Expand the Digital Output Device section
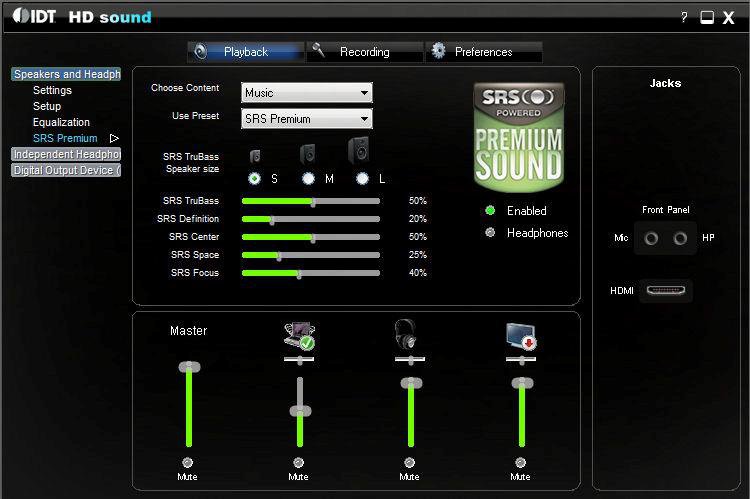The width and height of the screenshot is (750, 499). (x=66, y=170)
